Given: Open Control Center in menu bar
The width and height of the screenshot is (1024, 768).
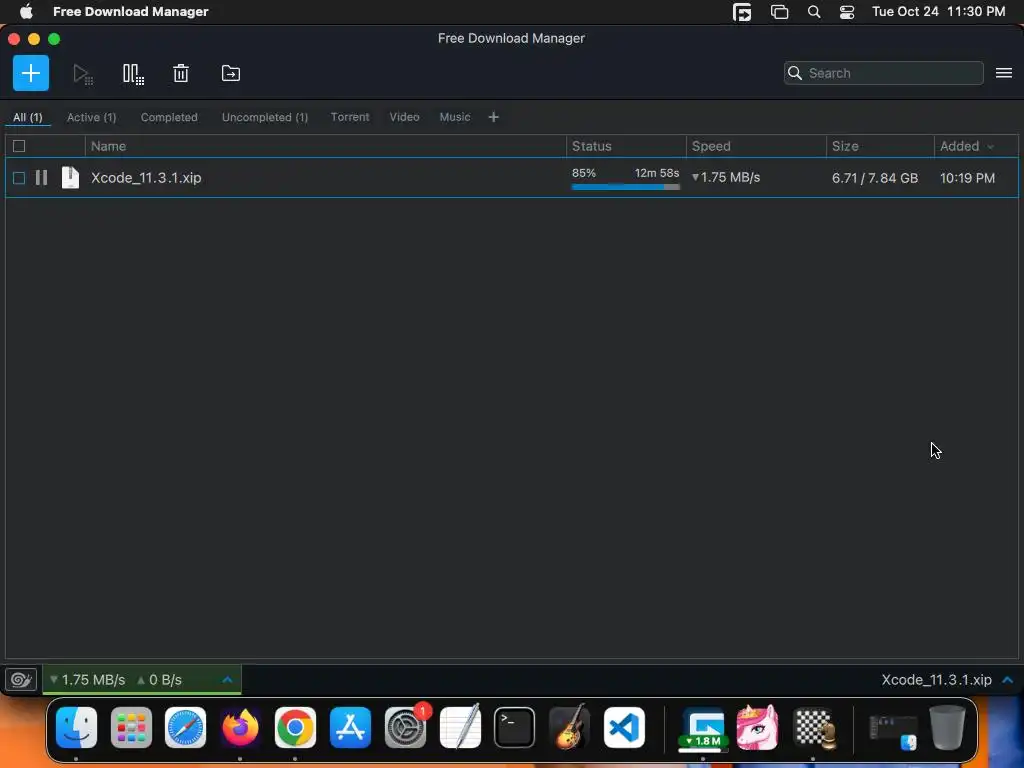Looking at the screenshot, I should (x=847, y=12).
